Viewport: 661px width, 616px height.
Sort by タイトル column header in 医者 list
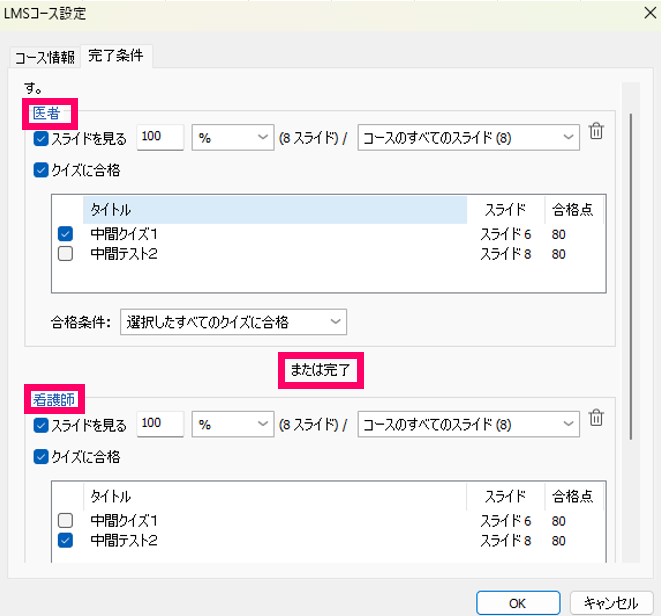pos(275,210)
